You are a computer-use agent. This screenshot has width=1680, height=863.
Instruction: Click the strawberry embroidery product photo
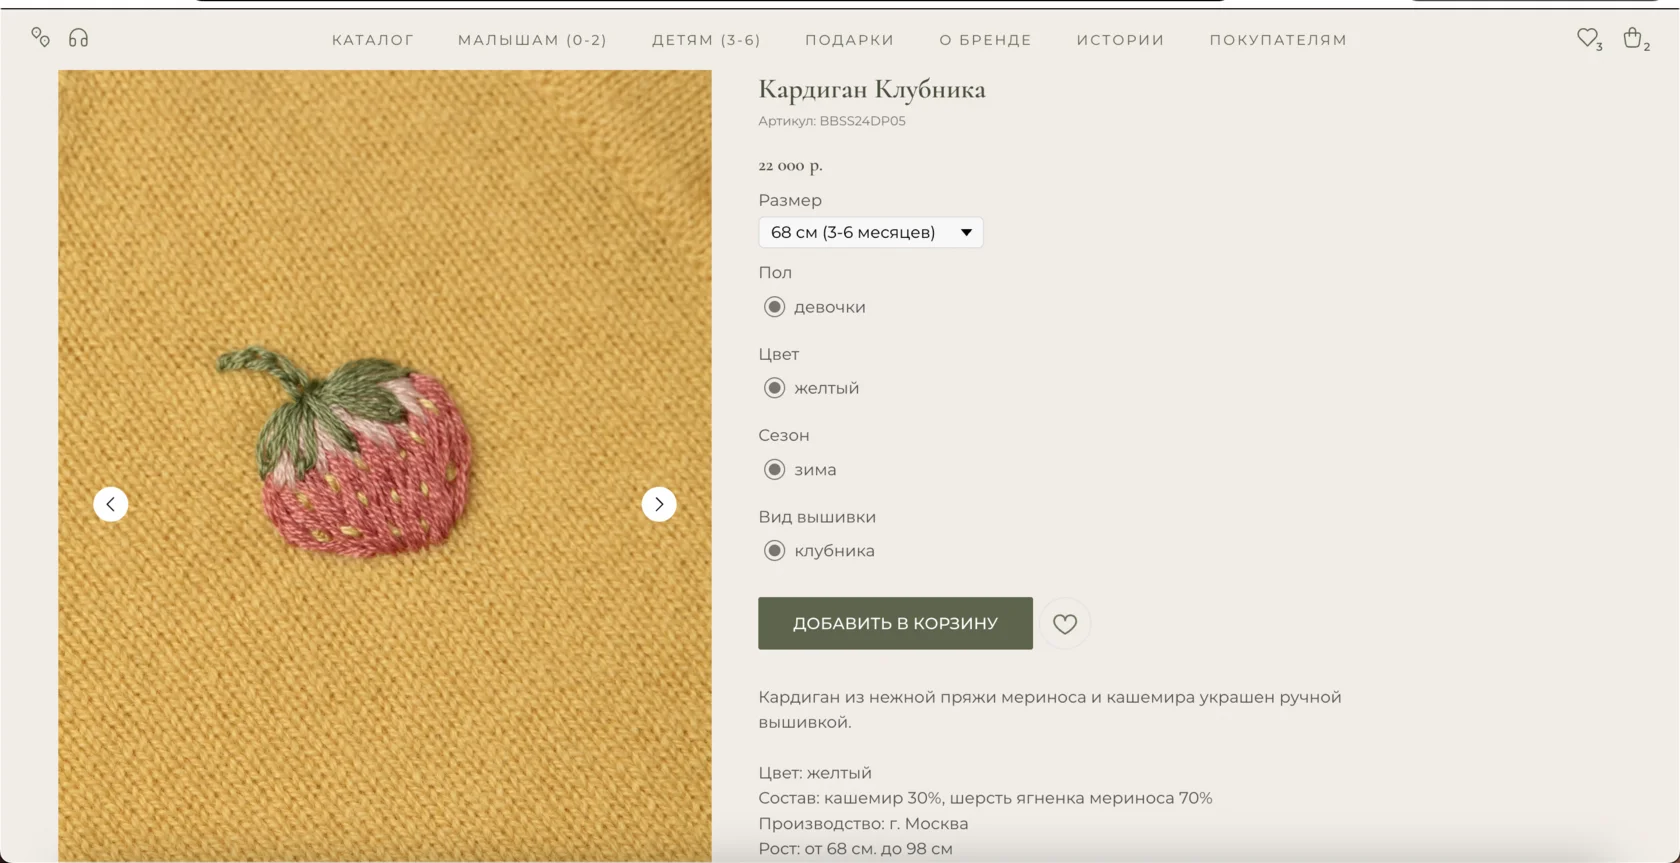click(x=385, y=466)
